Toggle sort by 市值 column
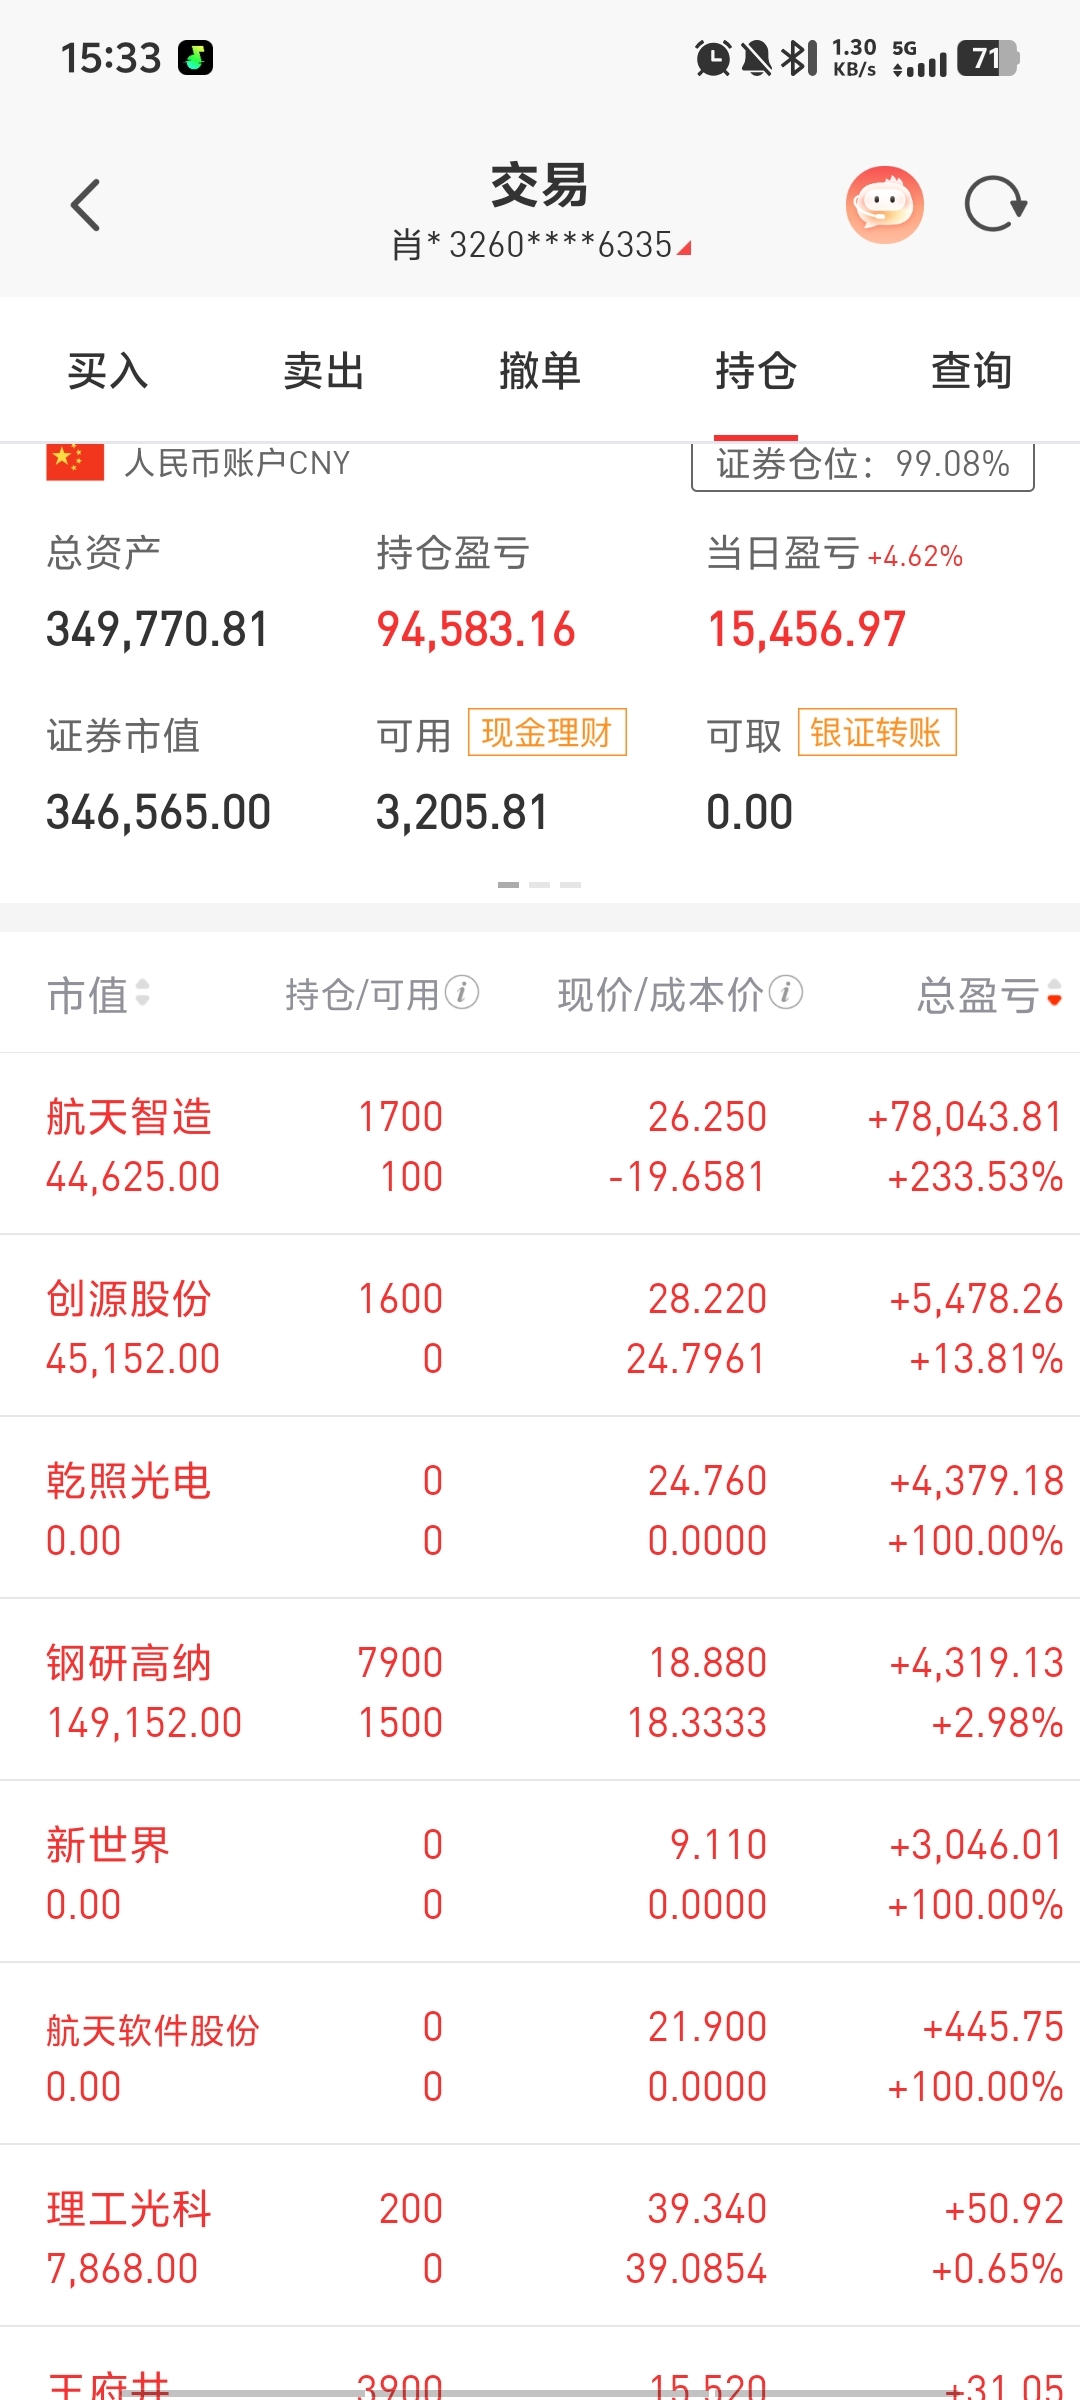1080x2400 pixels. click(98, 994)
